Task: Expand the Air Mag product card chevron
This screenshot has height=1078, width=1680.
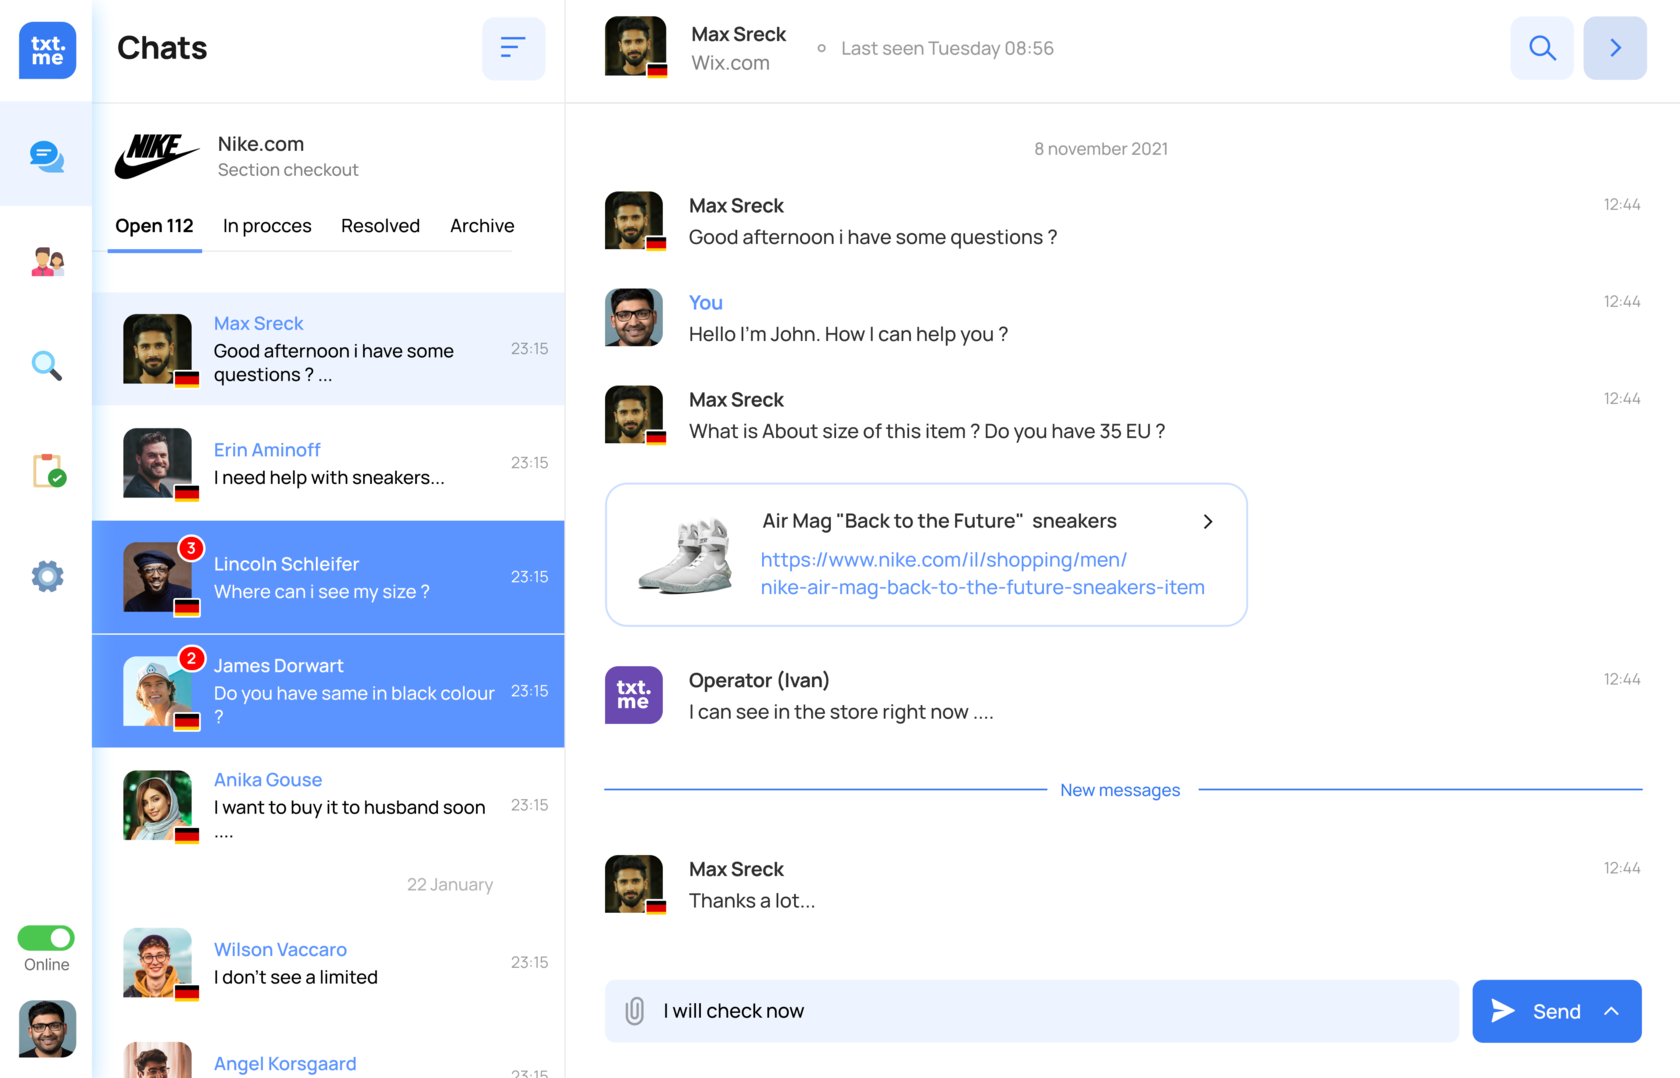Action: [1208, 521]
